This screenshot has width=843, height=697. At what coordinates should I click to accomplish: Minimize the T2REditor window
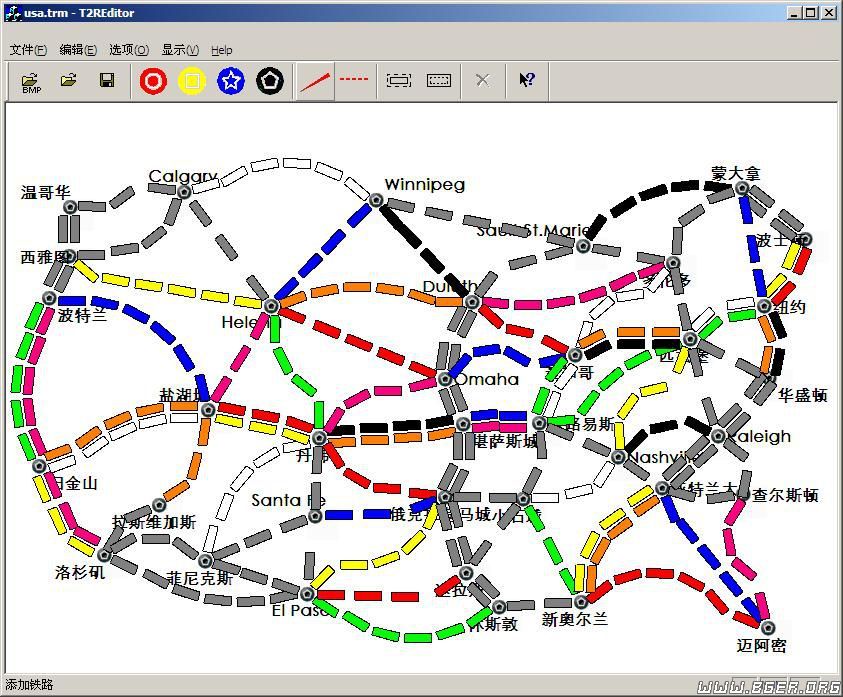click(795, 13)
